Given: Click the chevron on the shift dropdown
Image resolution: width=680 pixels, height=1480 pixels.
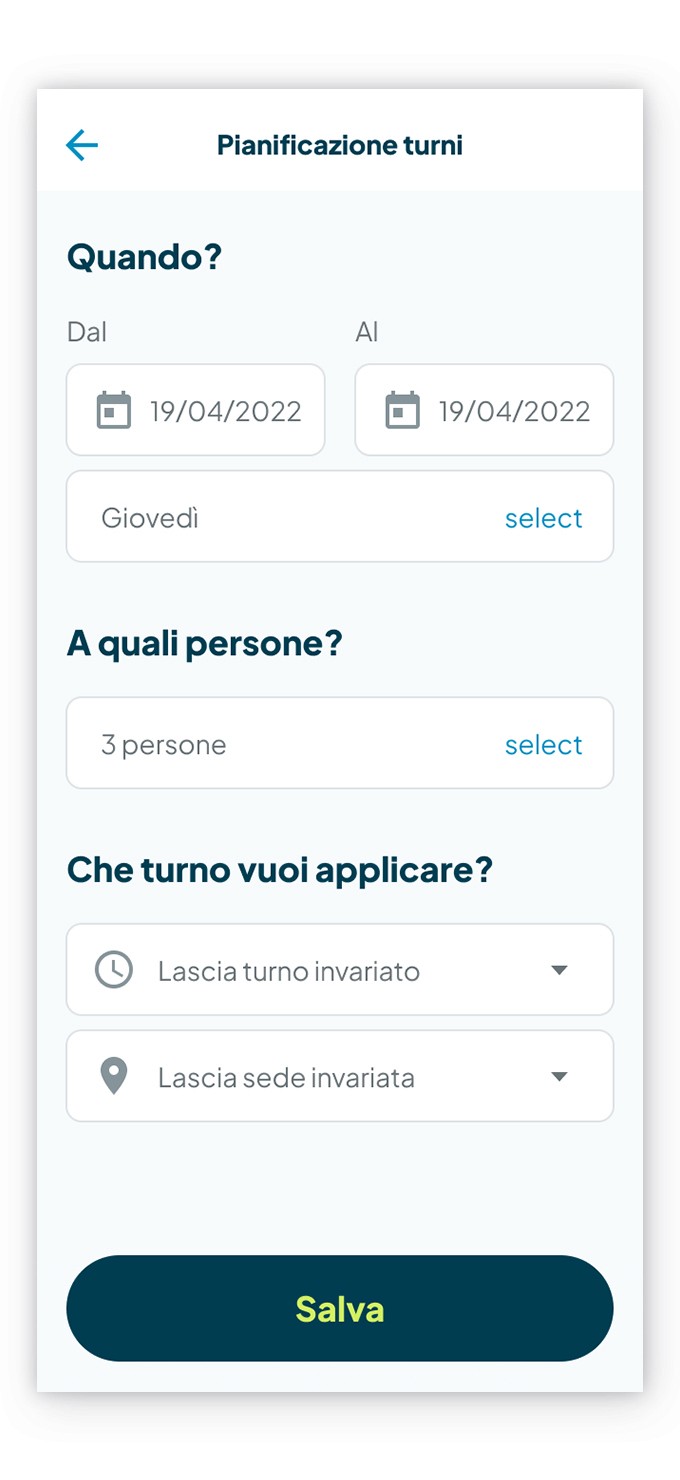Looking at the screenshot, I should [560, 969].
